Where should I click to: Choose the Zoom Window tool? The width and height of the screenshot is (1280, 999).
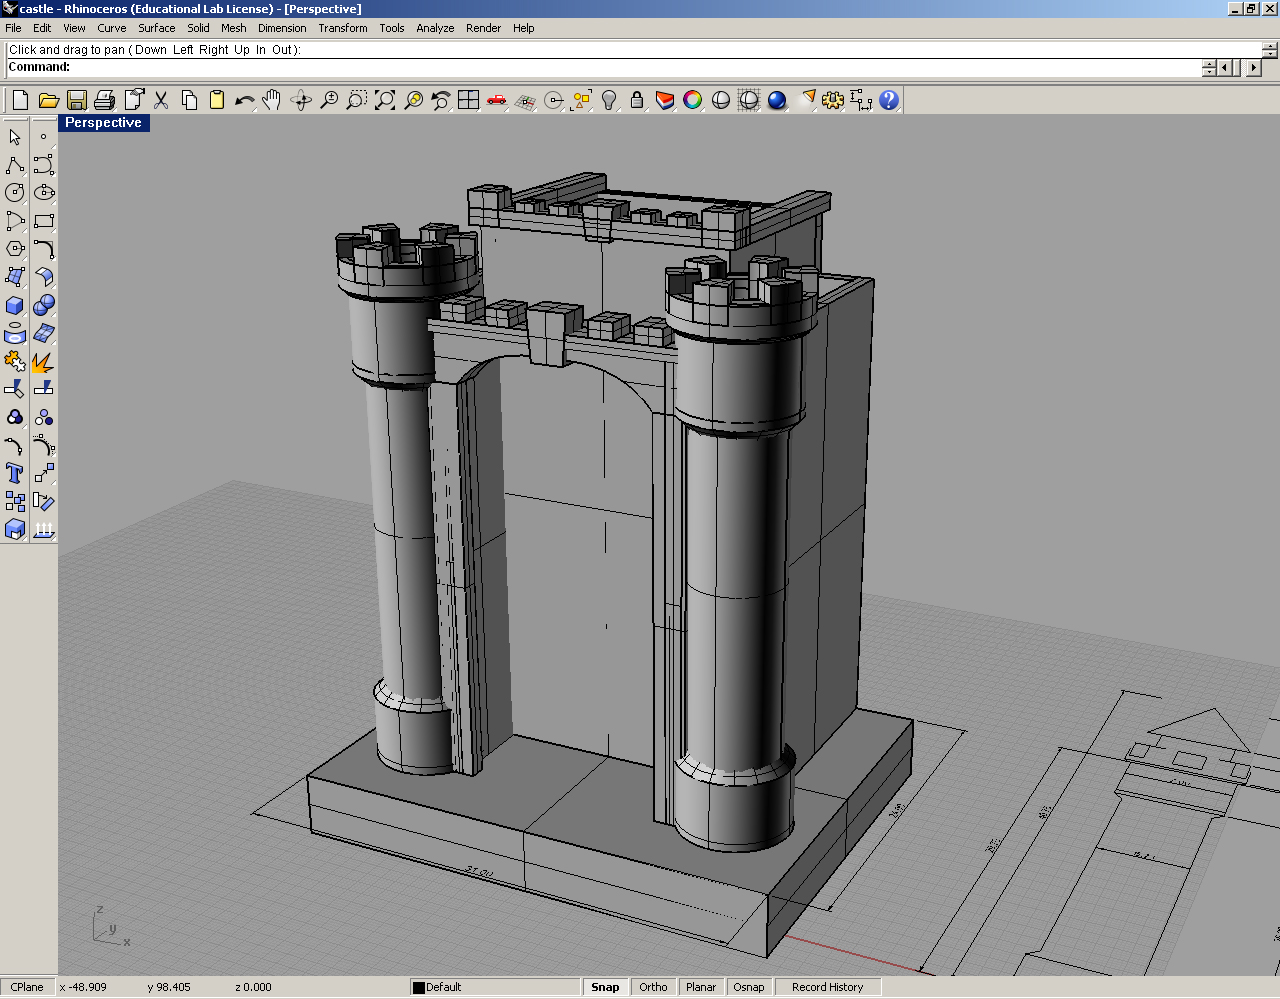[356, 100]
